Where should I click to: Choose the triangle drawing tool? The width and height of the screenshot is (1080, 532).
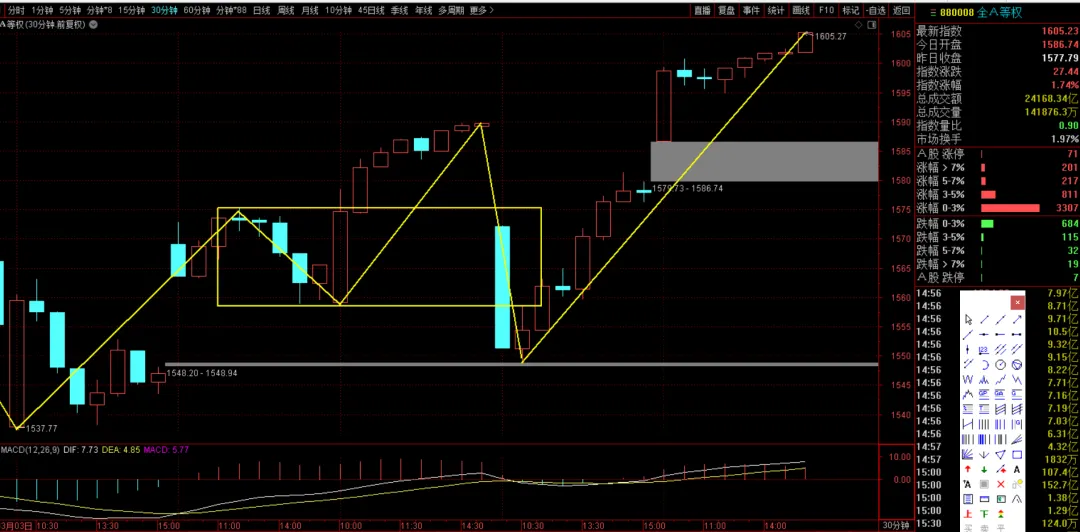(1000, 454)
